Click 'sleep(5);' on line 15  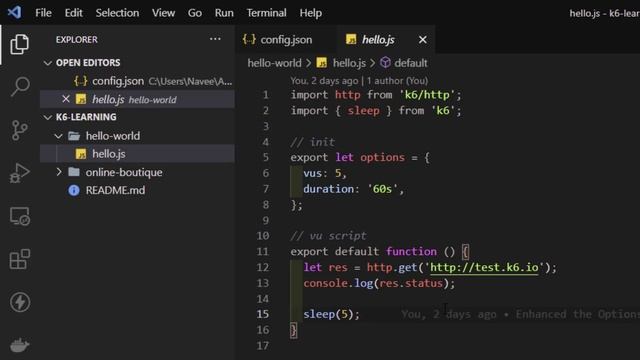pyautogui.click(x=331, y=314)
